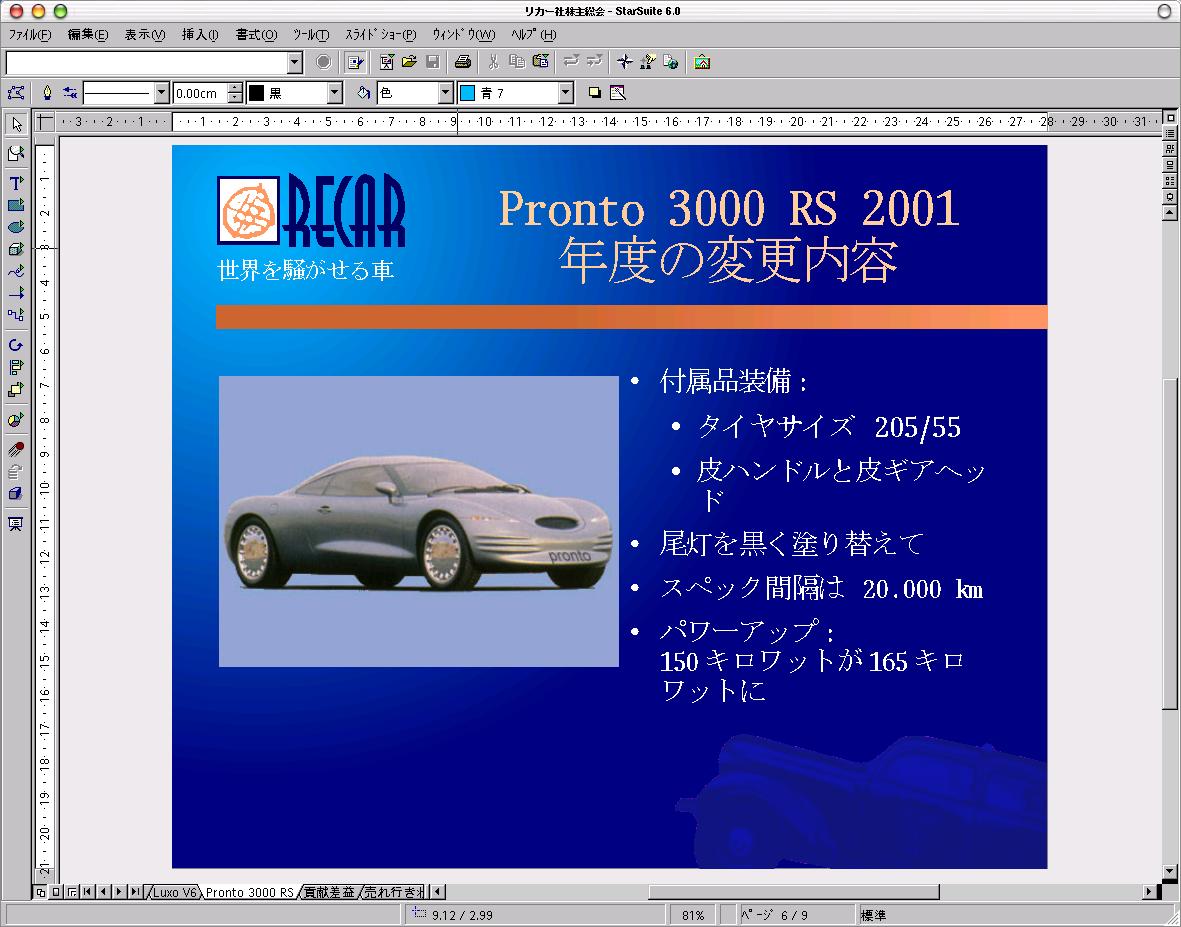The height and width of the screenshot is (927, 1181).
Task: Switch to the 貢献差益 slide tab
Action: coord(328,892)
